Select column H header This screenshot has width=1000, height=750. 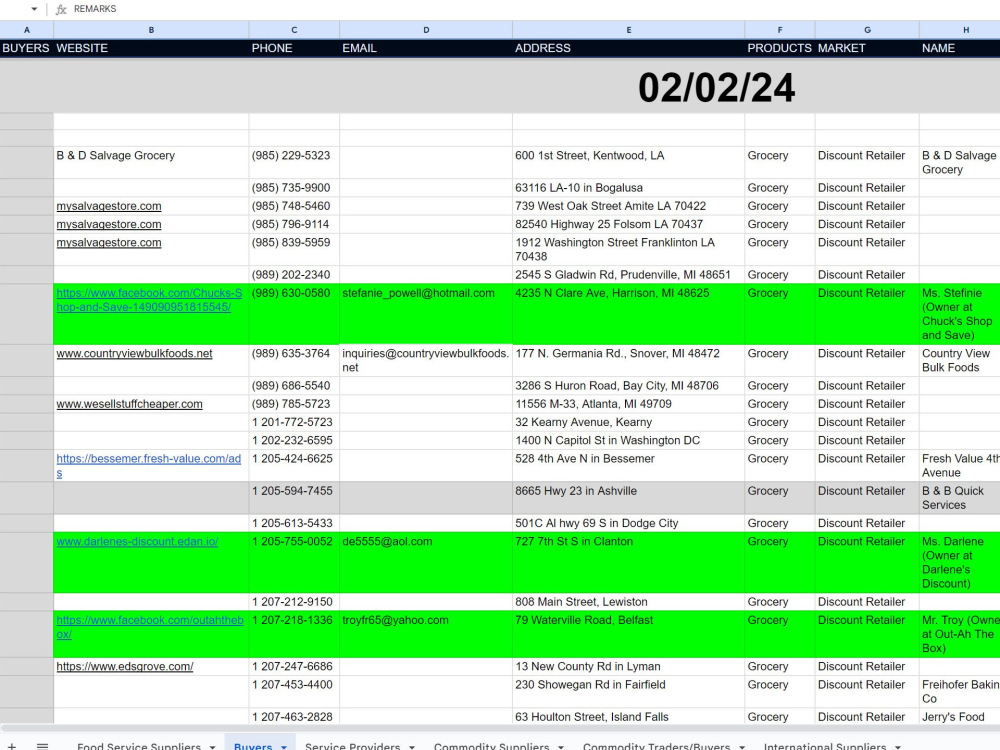coord(960,30)
